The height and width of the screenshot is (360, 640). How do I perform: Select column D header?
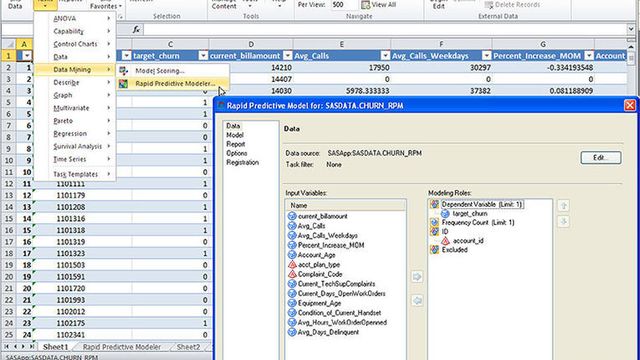coord(251,44)
